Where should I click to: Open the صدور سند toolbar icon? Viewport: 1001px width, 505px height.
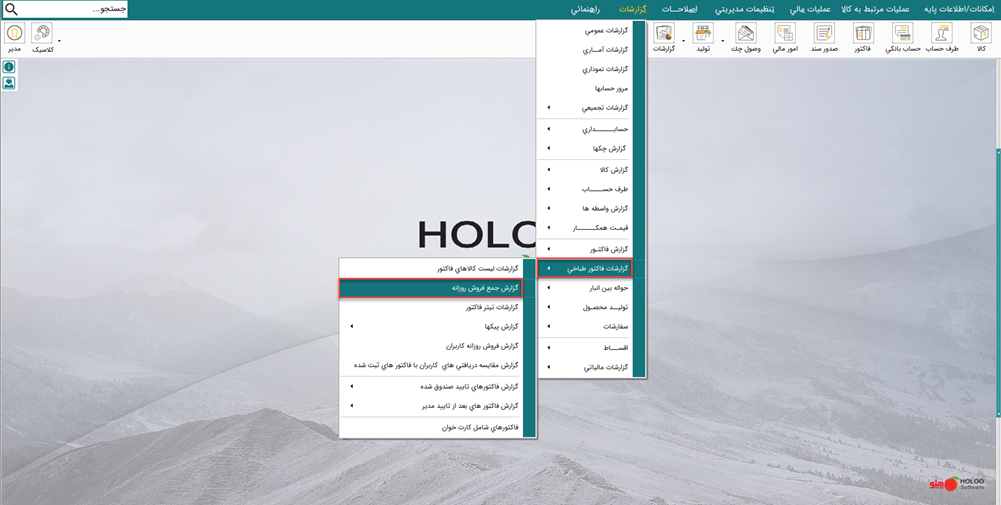pyautogui.click(x=824, y=38)
